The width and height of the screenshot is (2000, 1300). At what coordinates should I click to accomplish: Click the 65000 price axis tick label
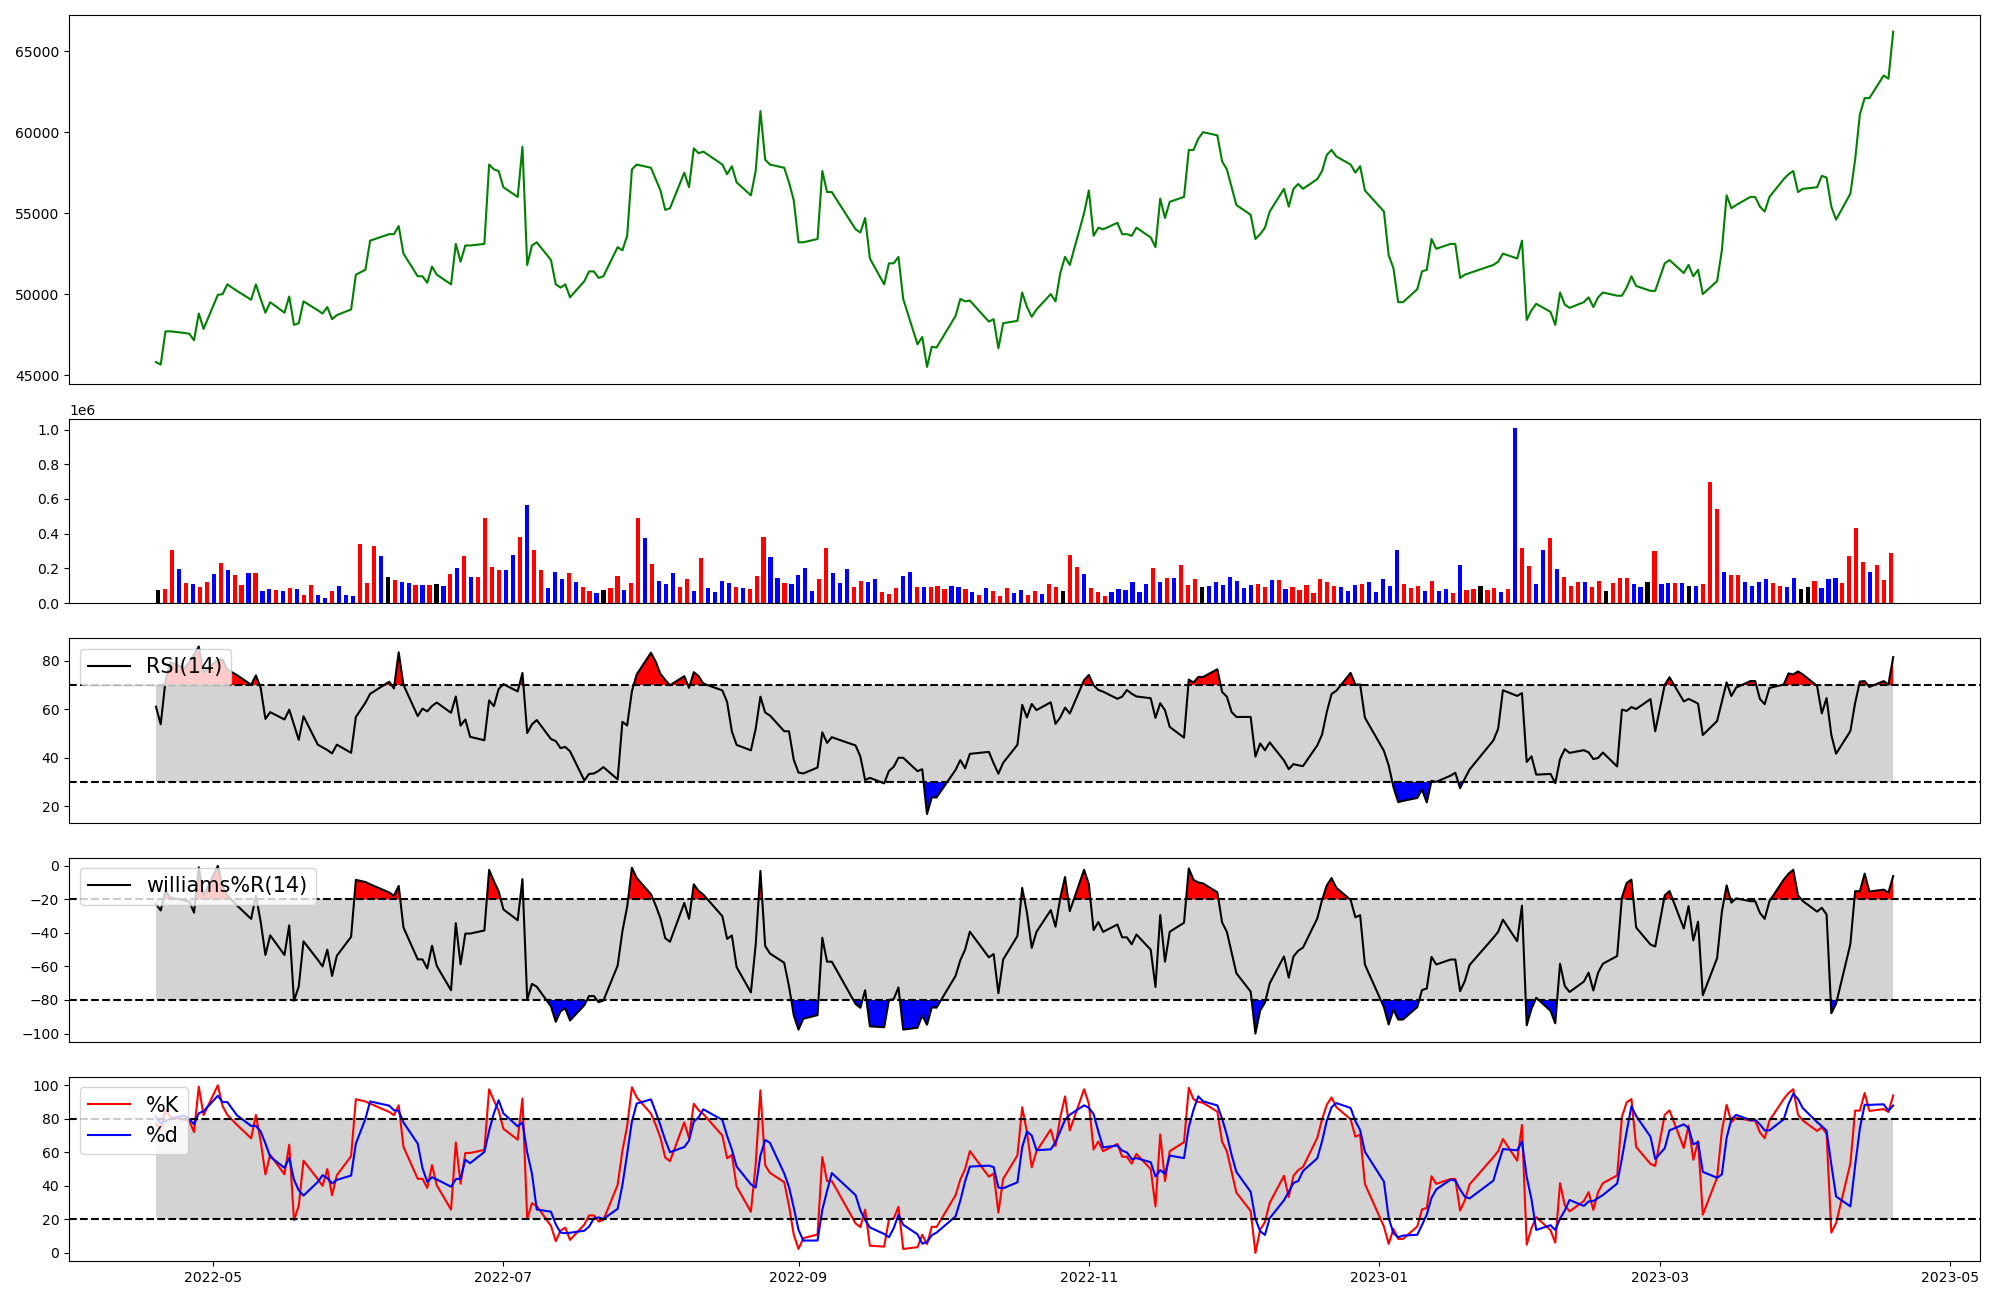37,52
